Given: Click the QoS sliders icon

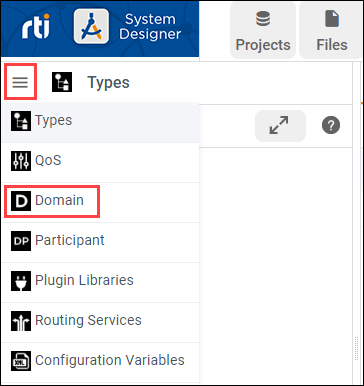Looking at the screenshot, I should (21, 161).
